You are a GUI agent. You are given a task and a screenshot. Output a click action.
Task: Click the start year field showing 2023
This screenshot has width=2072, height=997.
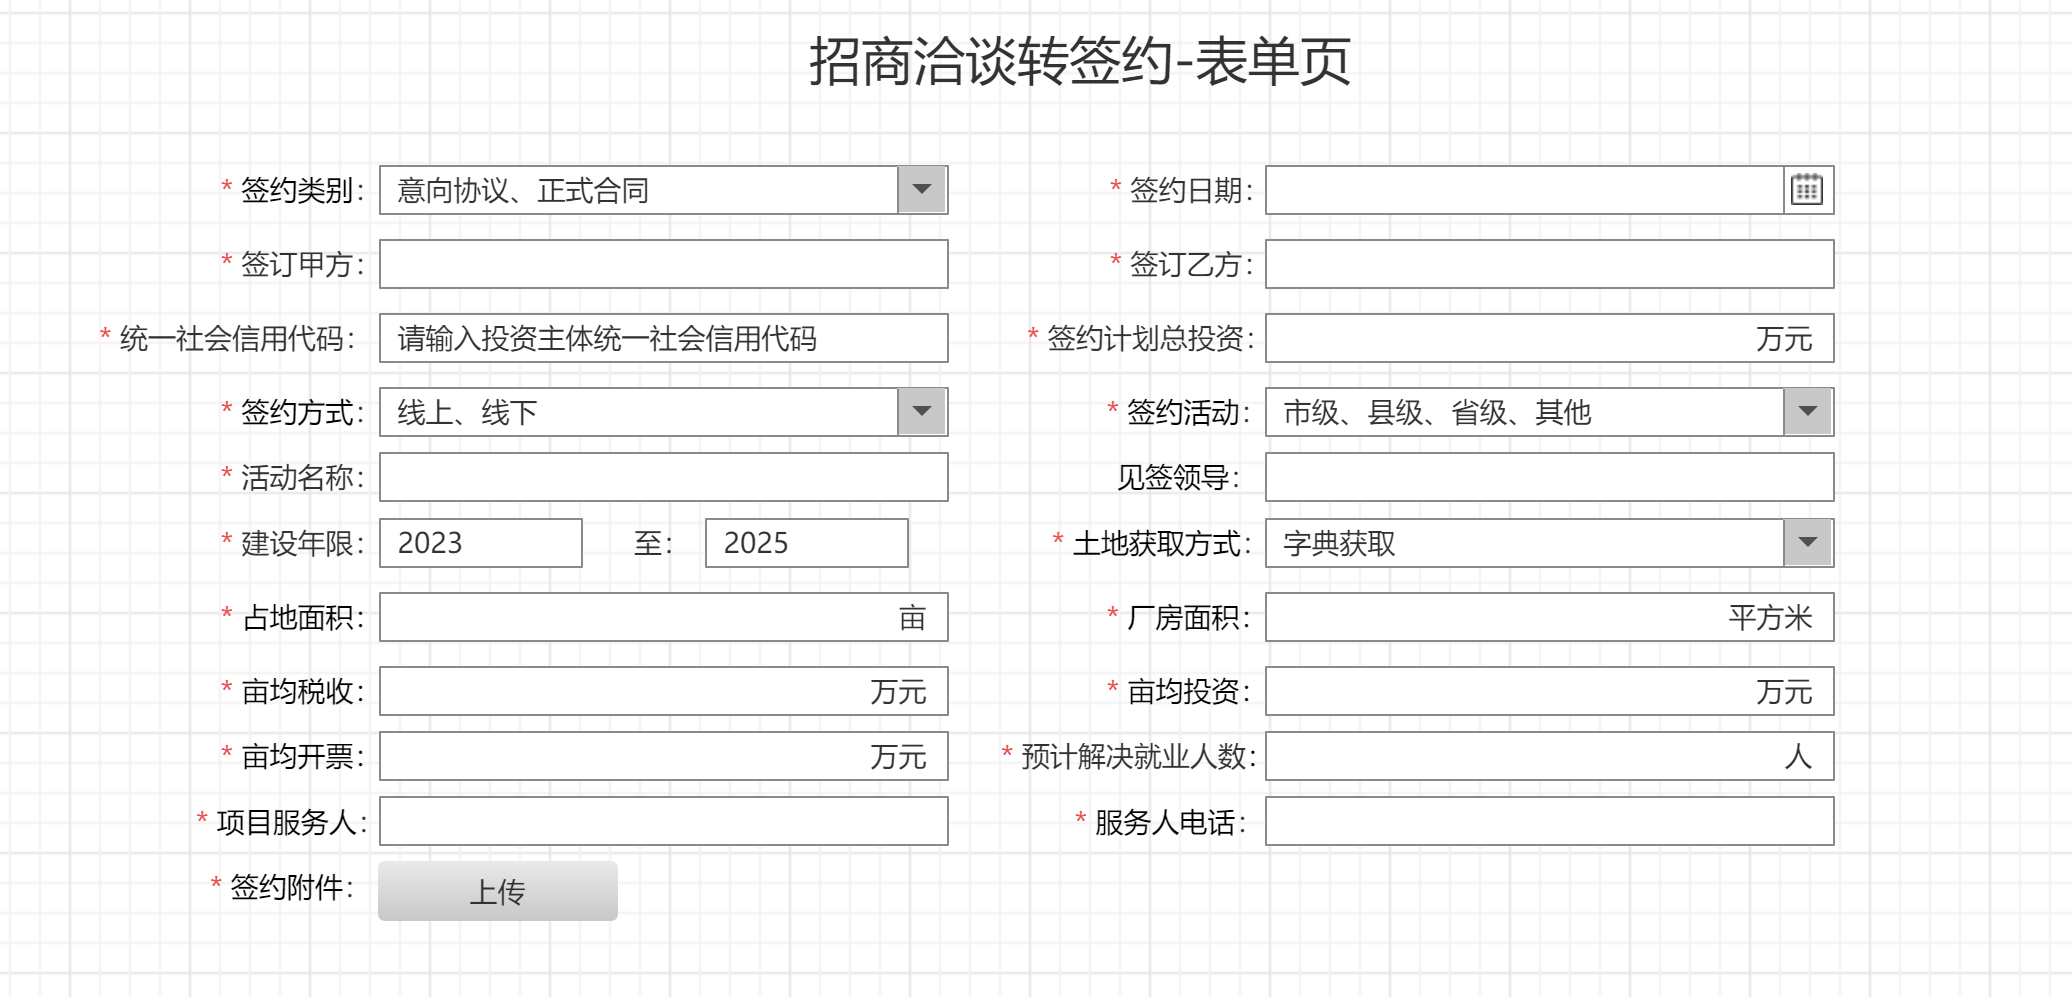coord(480,543)
